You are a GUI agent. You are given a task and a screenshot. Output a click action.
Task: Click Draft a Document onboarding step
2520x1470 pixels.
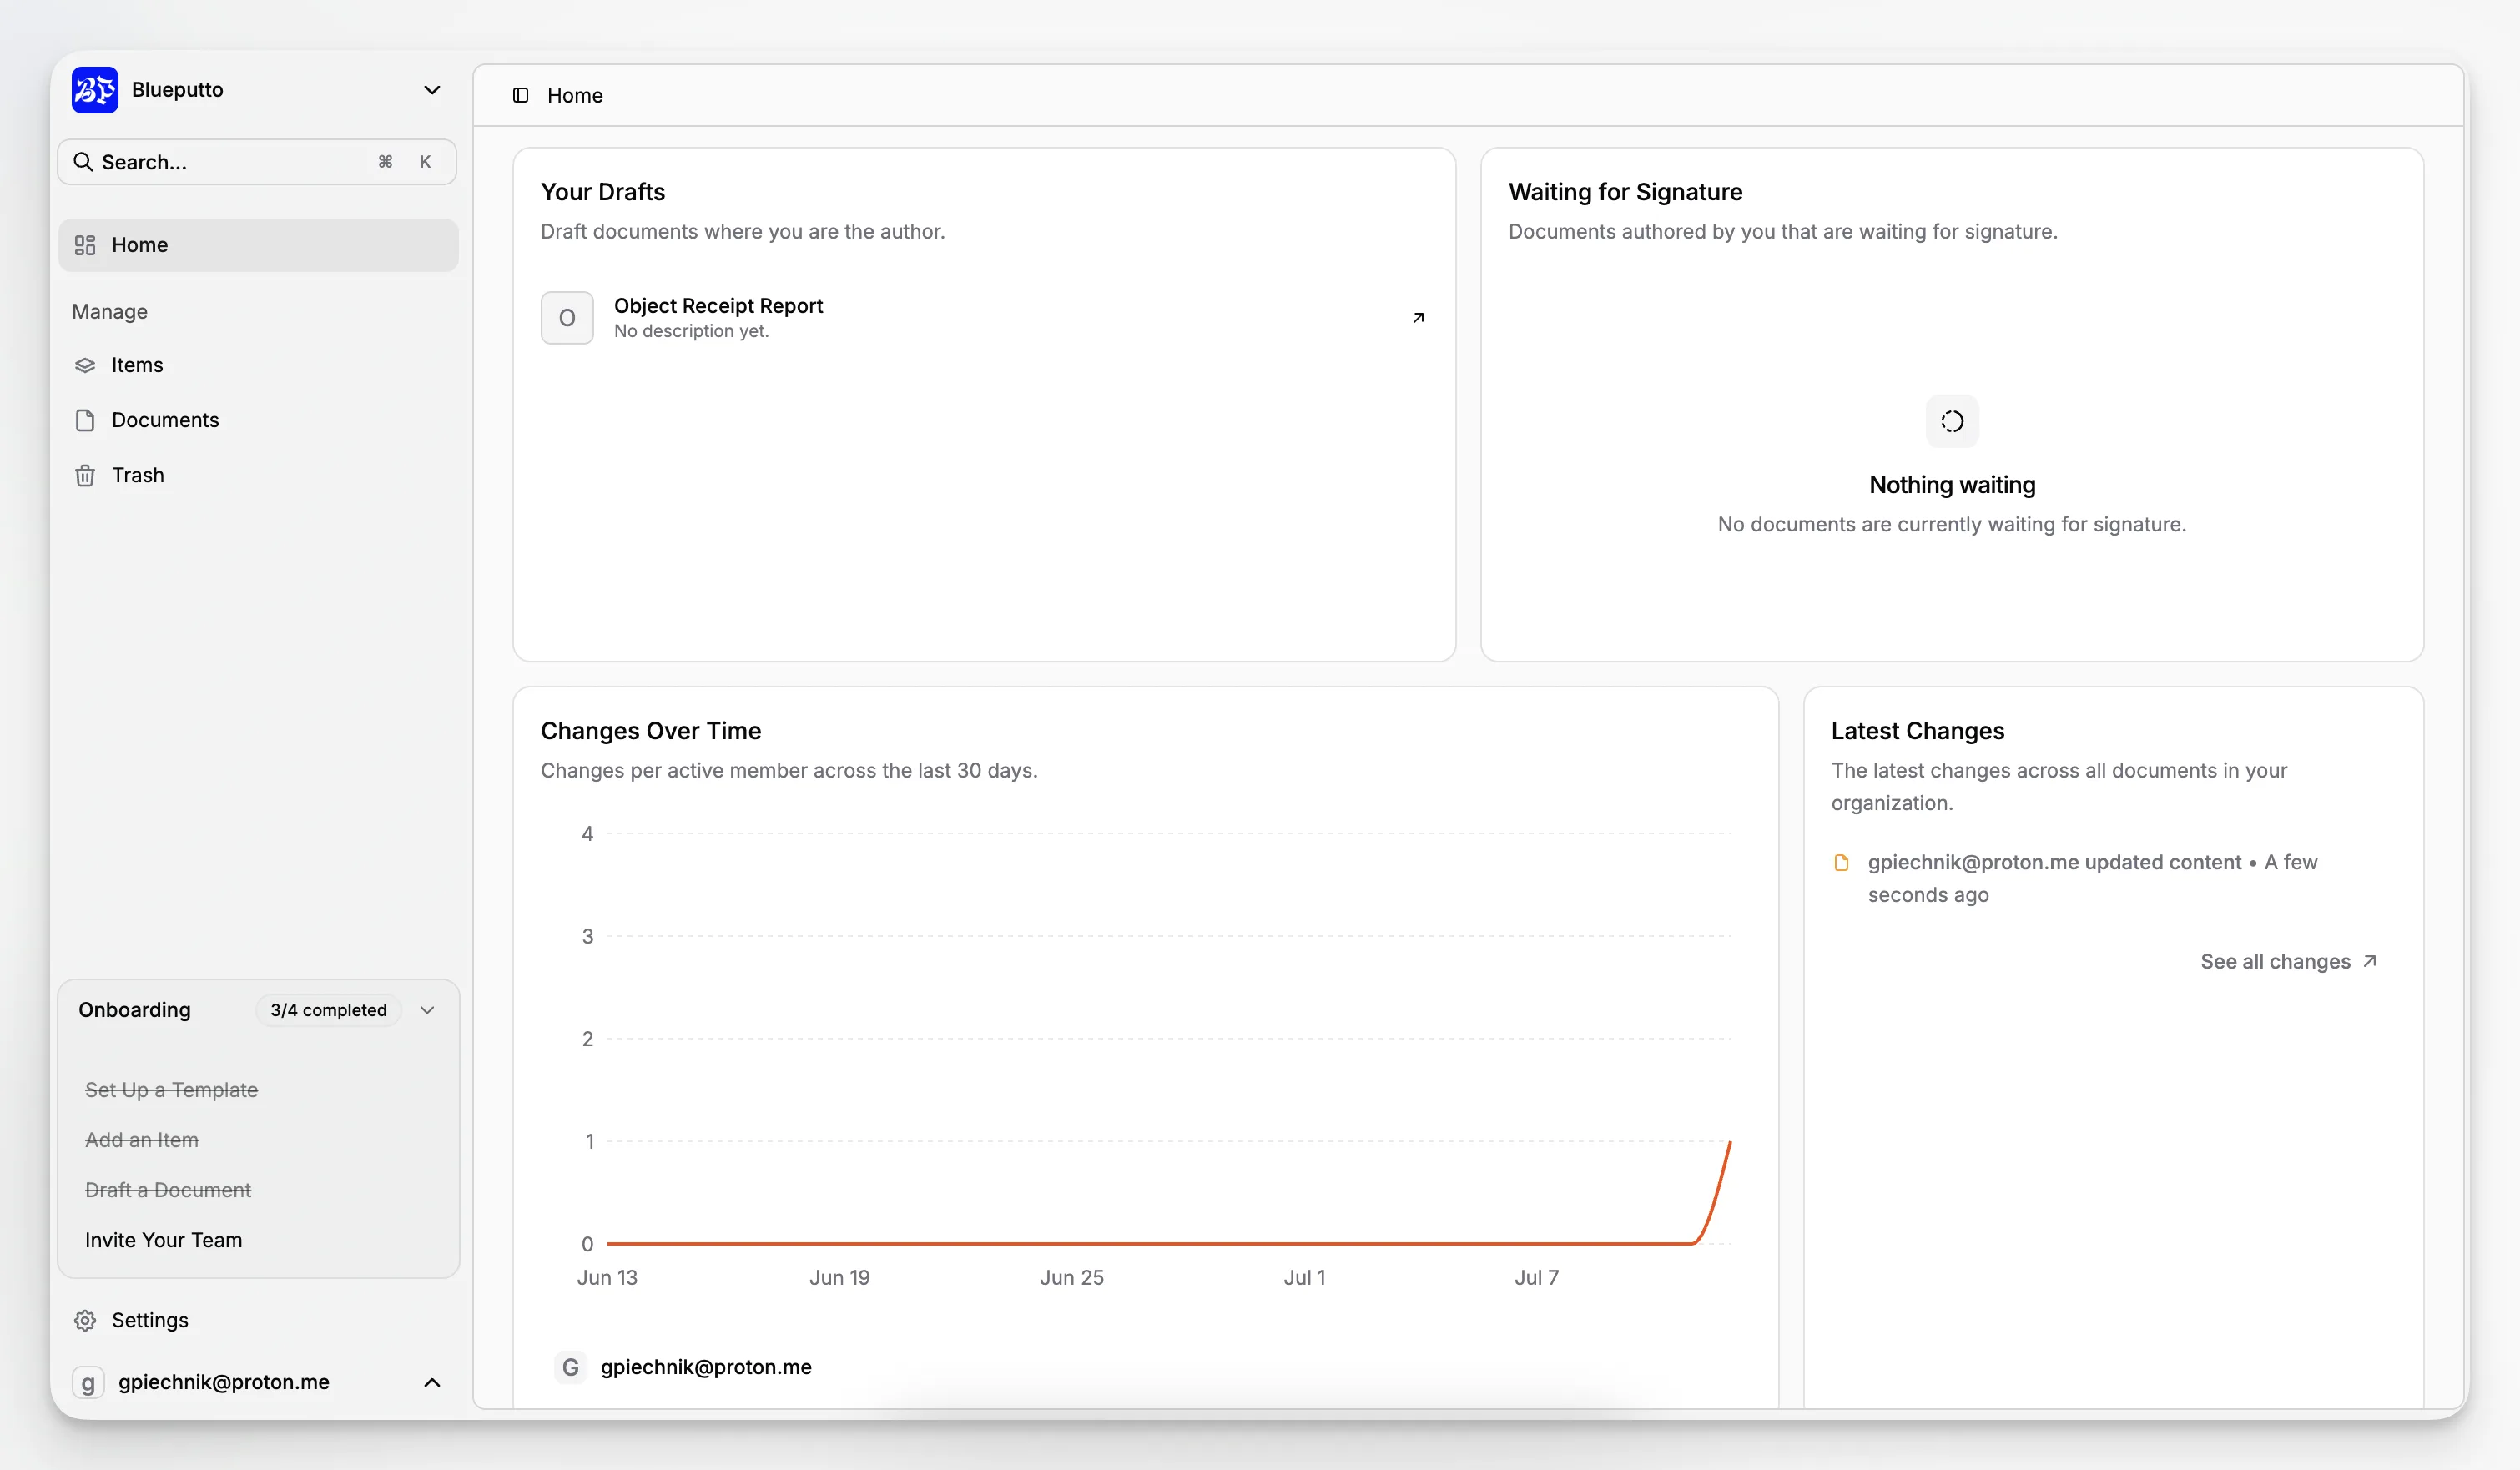click(168, 1190)
